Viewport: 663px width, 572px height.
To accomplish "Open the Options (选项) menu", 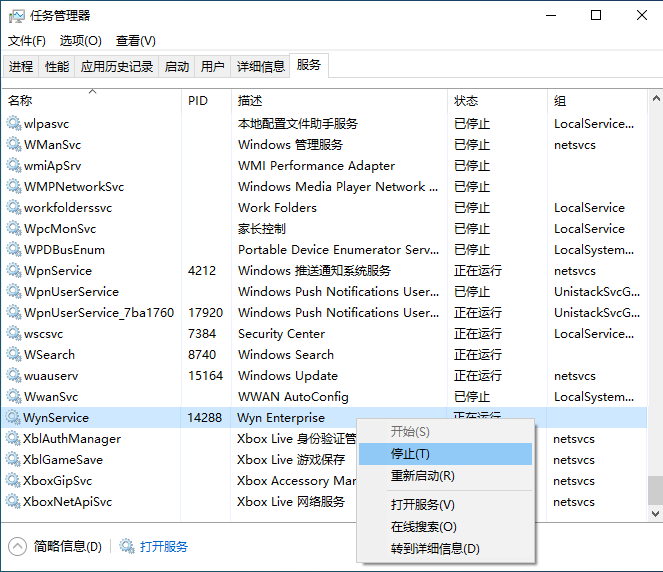I will coord(81,41).
